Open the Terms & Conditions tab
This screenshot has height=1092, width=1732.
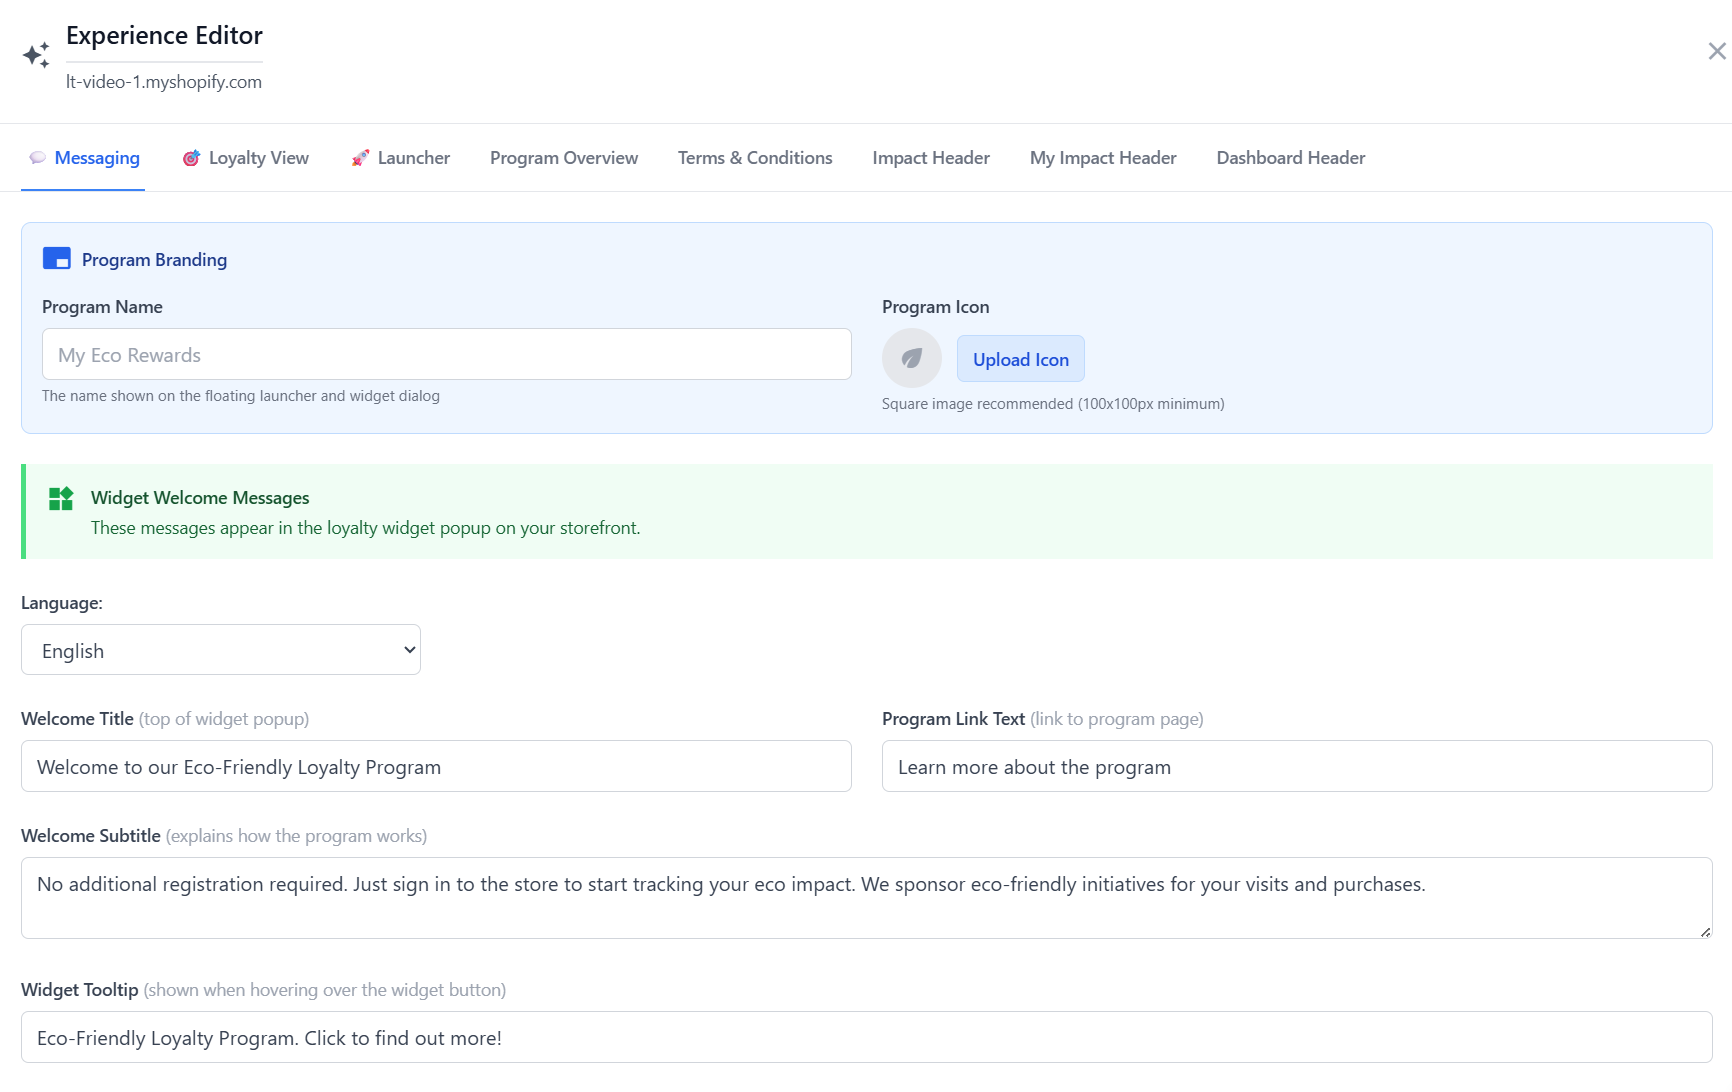tap(754, 157)
